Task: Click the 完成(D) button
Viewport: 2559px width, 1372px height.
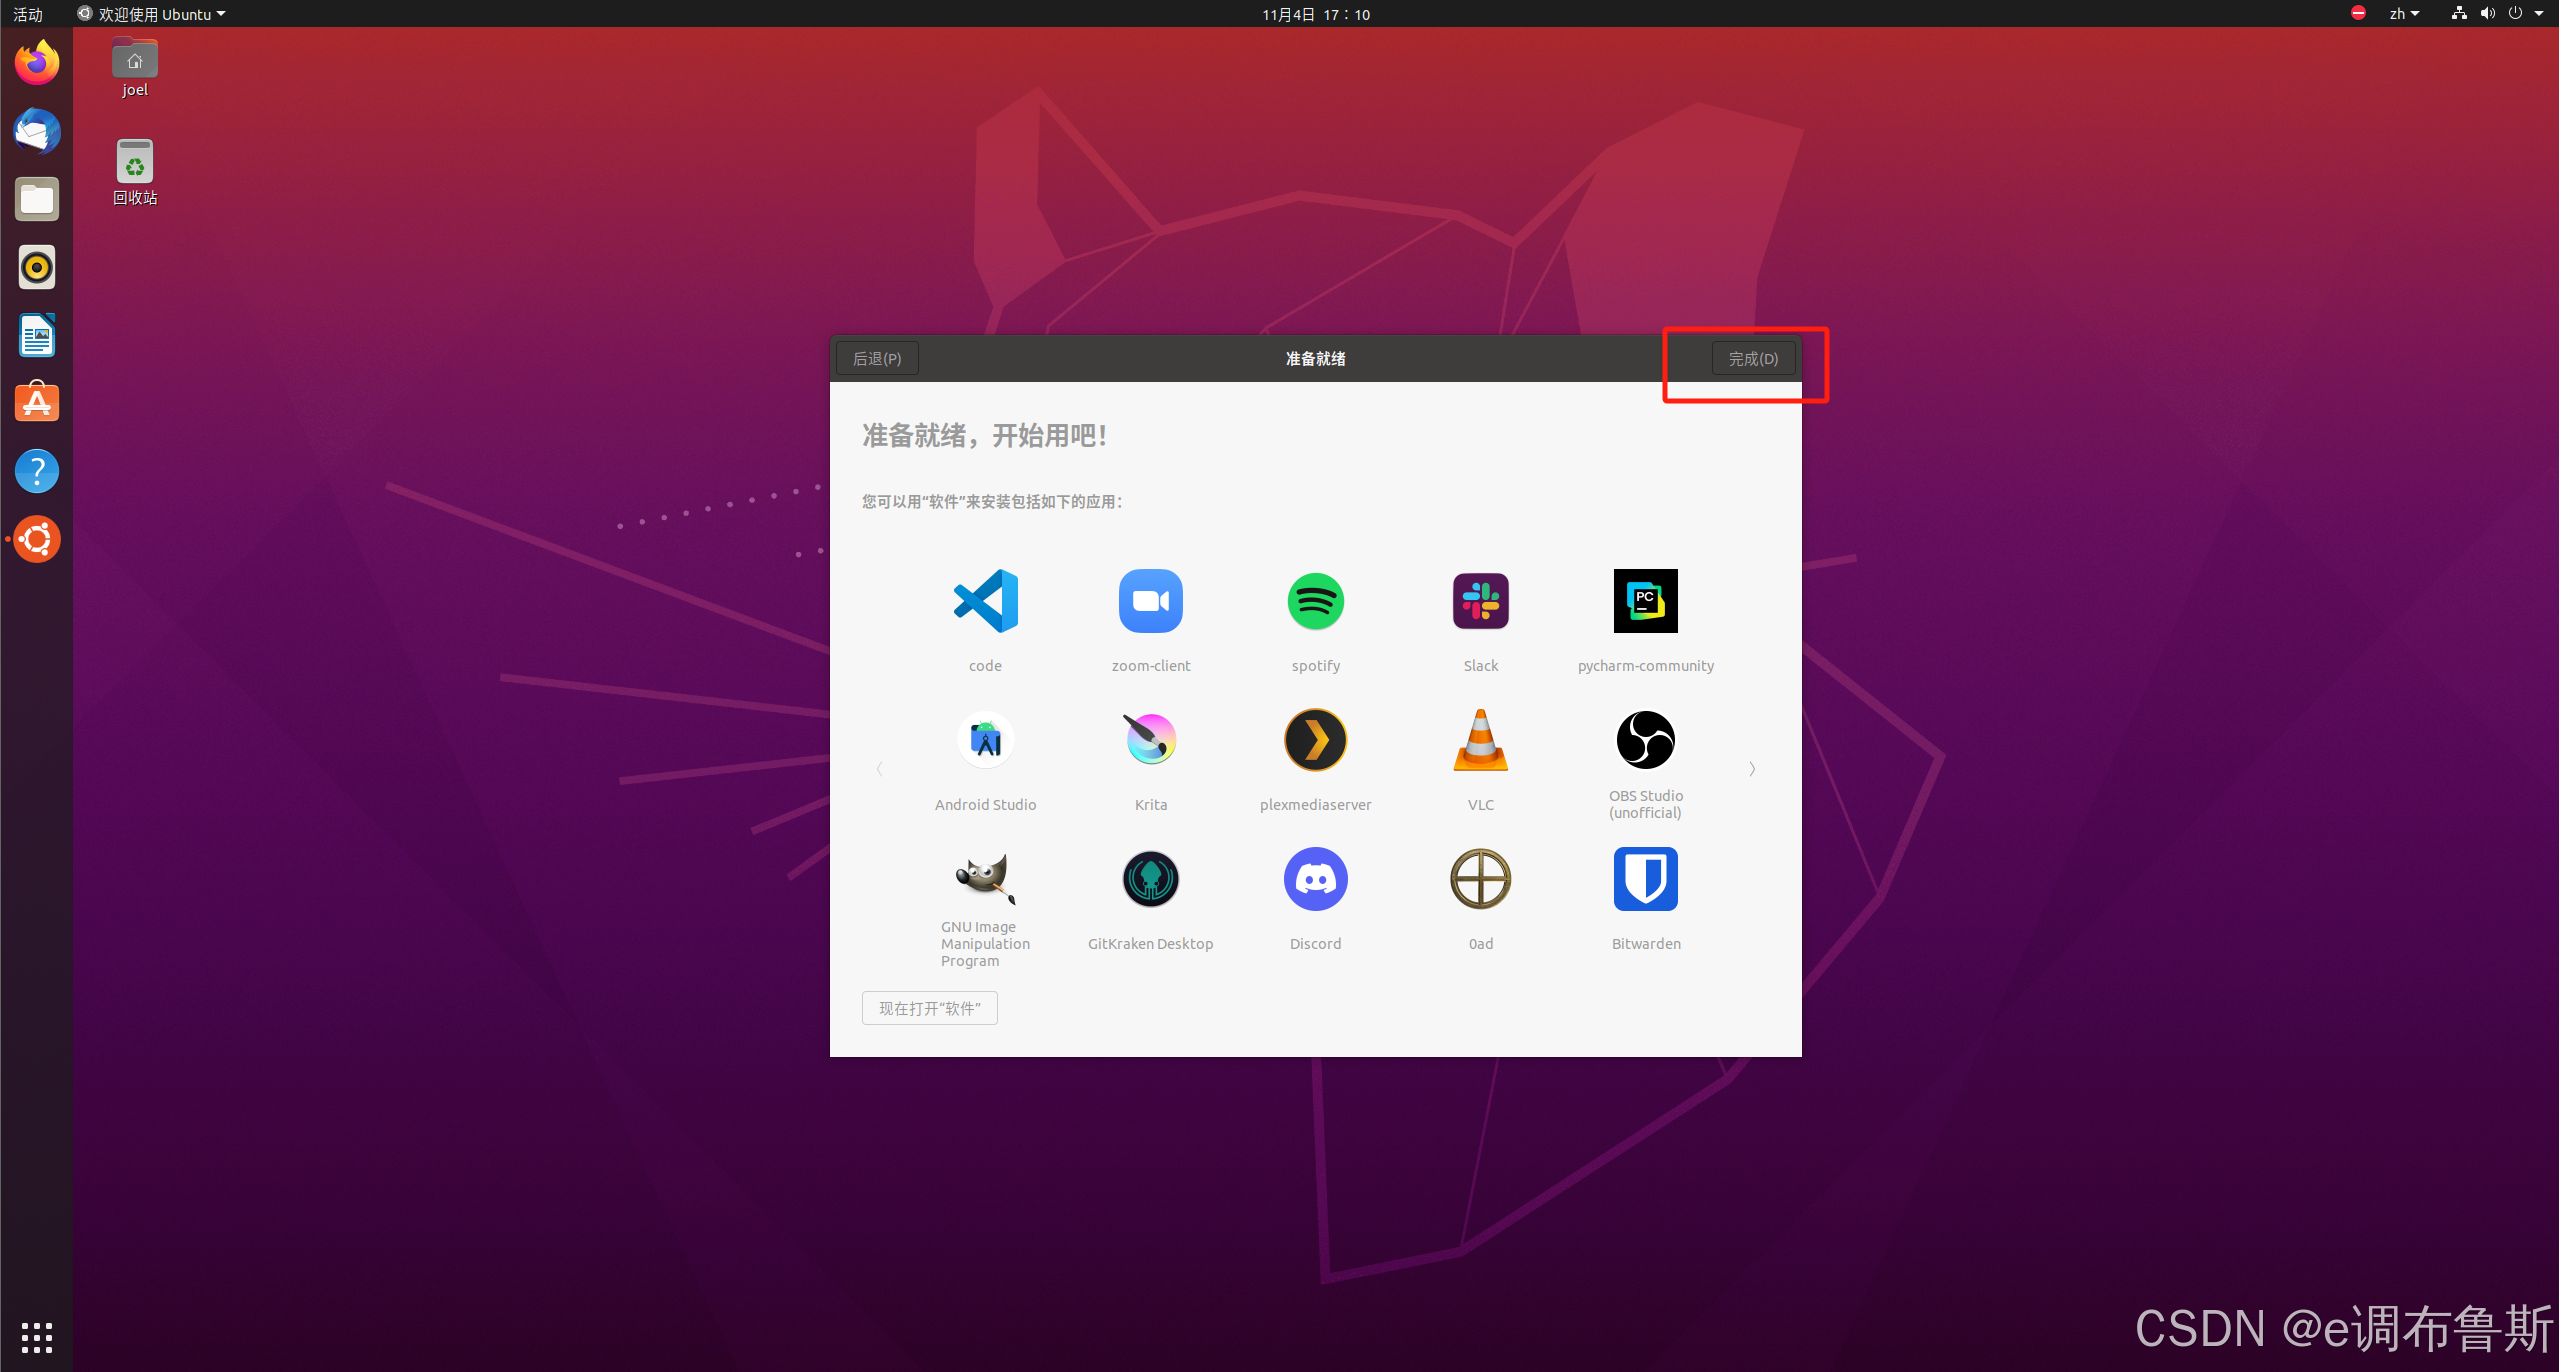Action: point(1753,358)
